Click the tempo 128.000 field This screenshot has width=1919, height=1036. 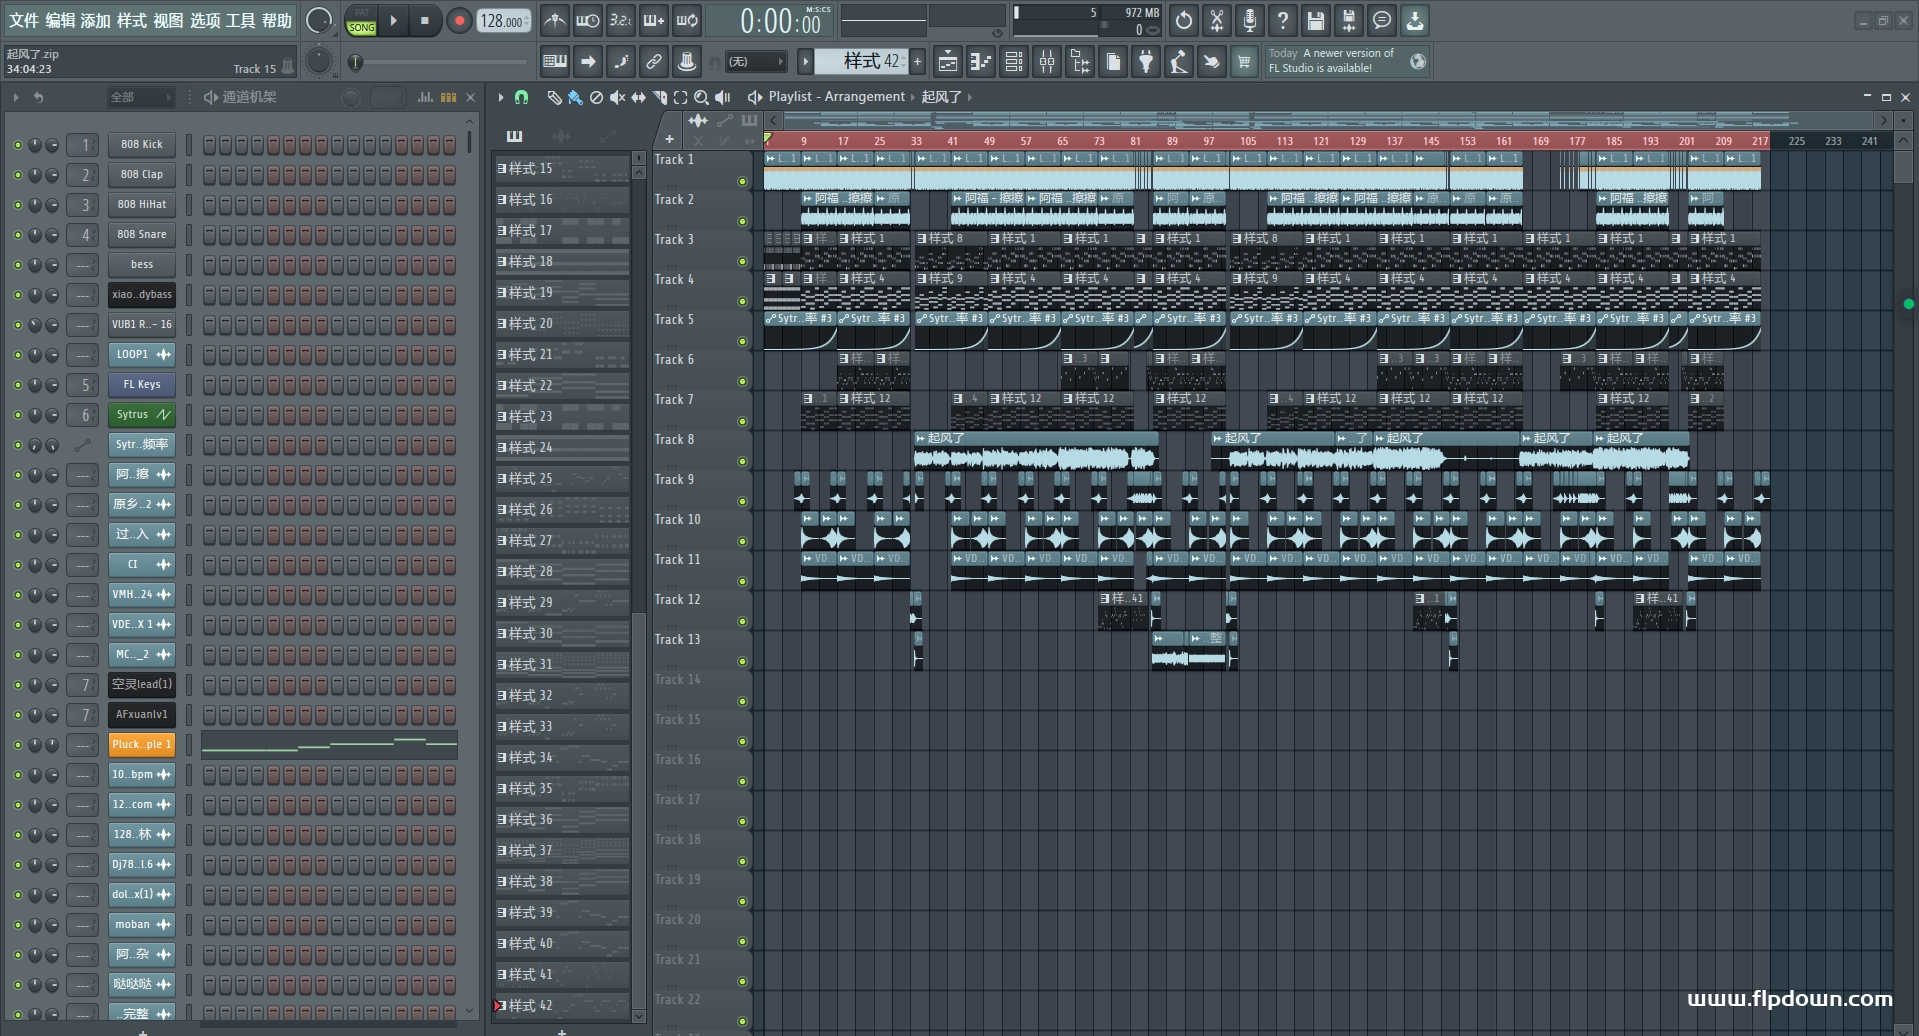[x=504, y=21]
